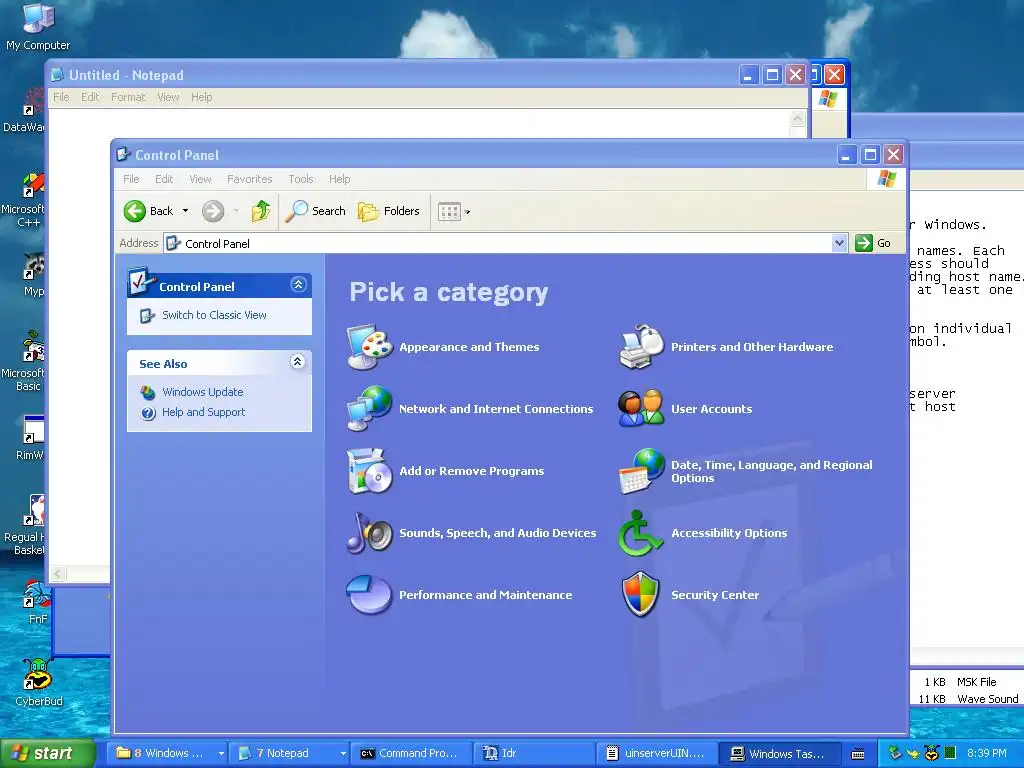Click the Help and Support link
The height and width of the screenshot is (768, 1024).
[x=203, y=413]
